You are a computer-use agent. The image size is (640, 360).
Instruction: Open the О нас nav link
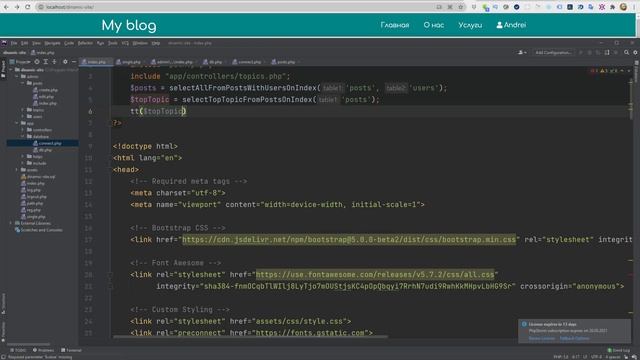pyautogui.click(x=433, y=25)
